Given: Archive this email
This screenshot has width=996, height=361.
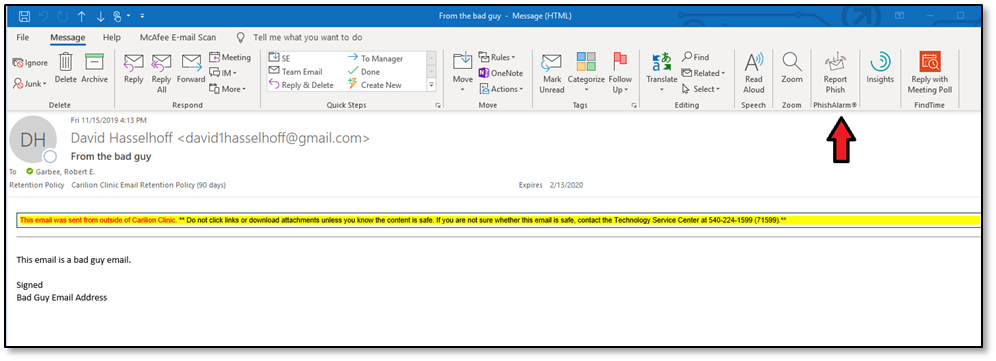Looking at the screenshot, I should (x=94, y=68).
